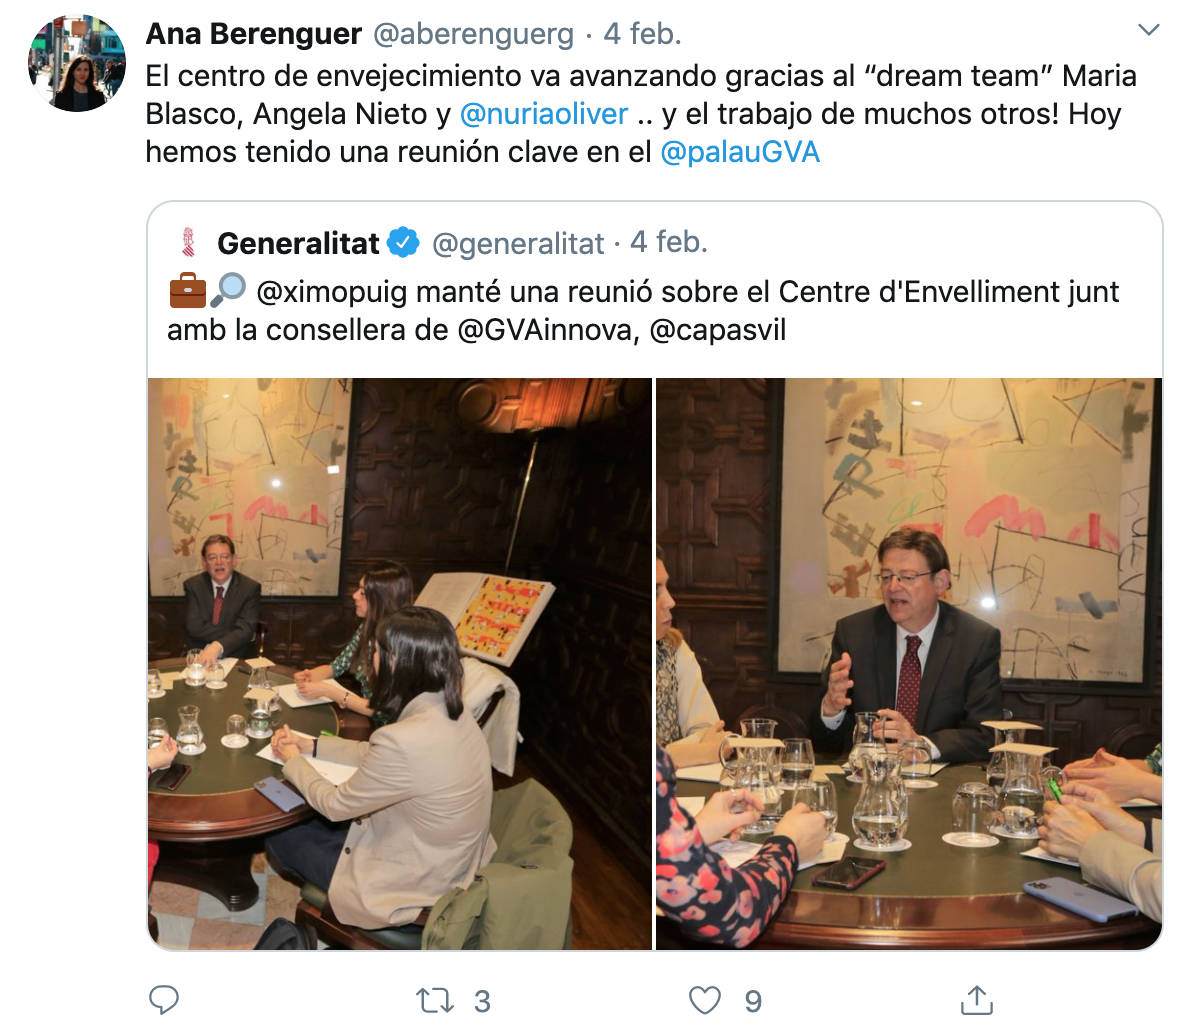Image resolution: width=1192 pixels, height=1034 pixels.
Task: Click the Generalitat account name
Action: 298,243
